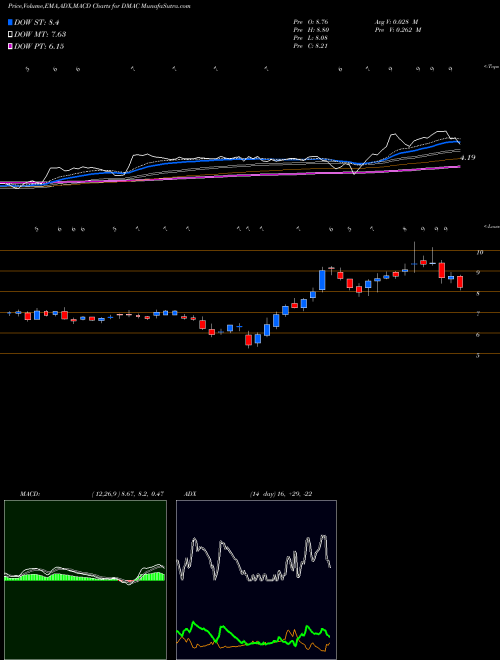Click the chart title mentioning DMAC MunafaSutra.com

(99, 7)
